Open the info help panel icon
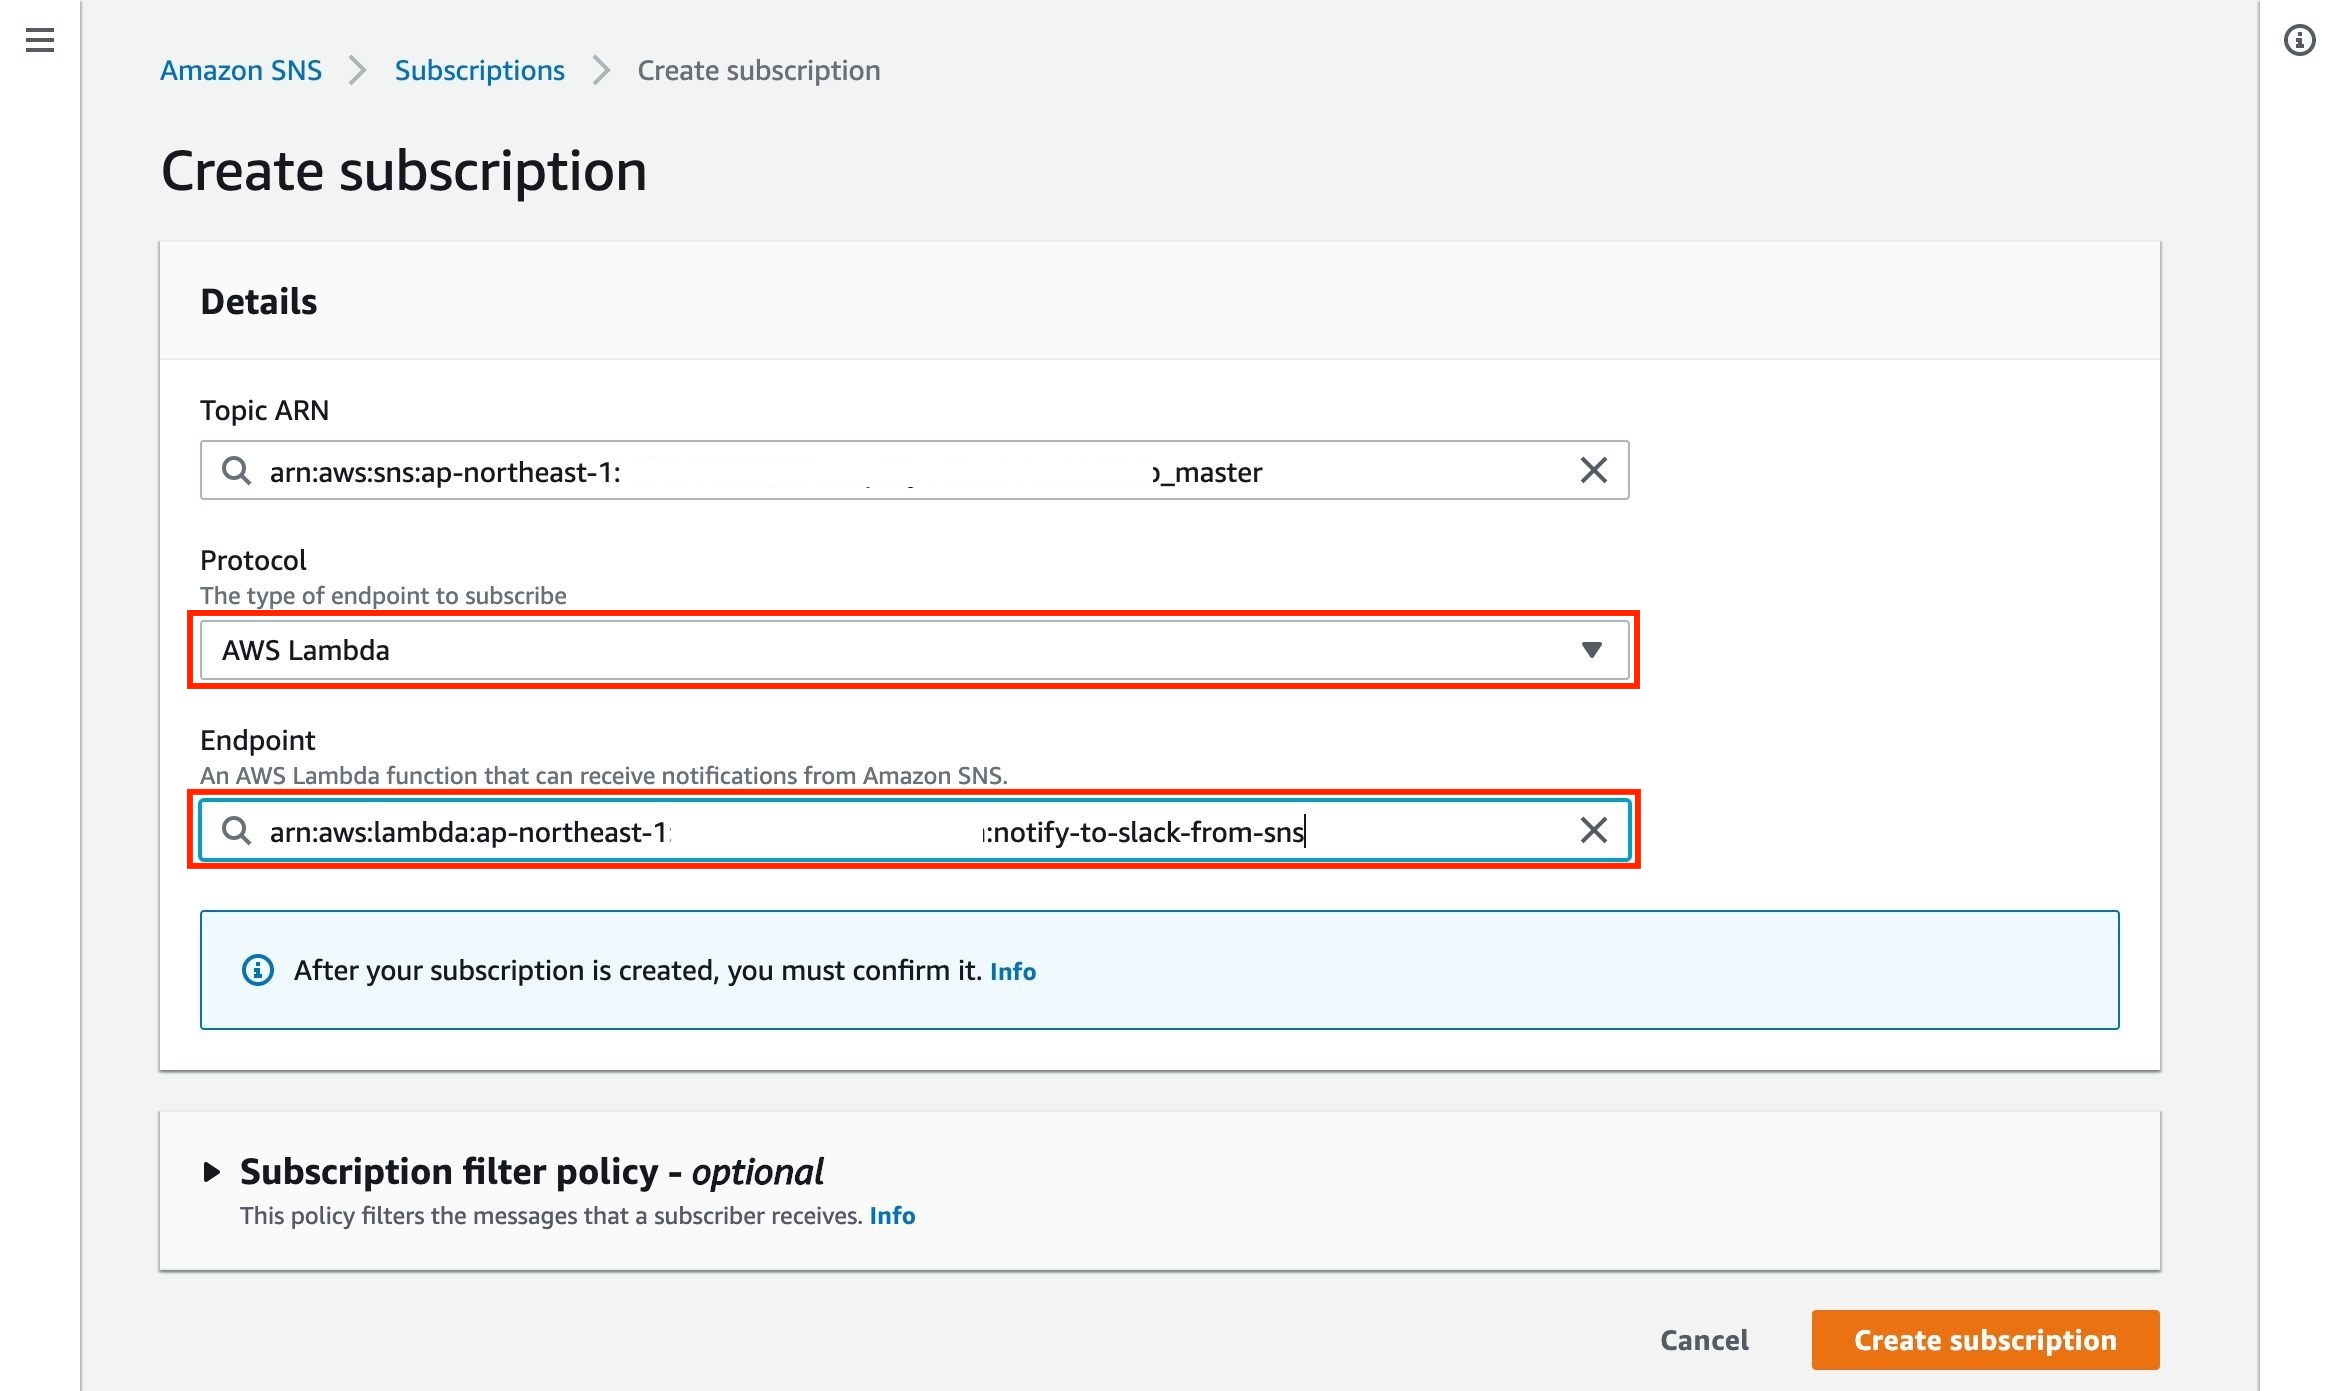2340x1391 pixels. point(2299,40)
